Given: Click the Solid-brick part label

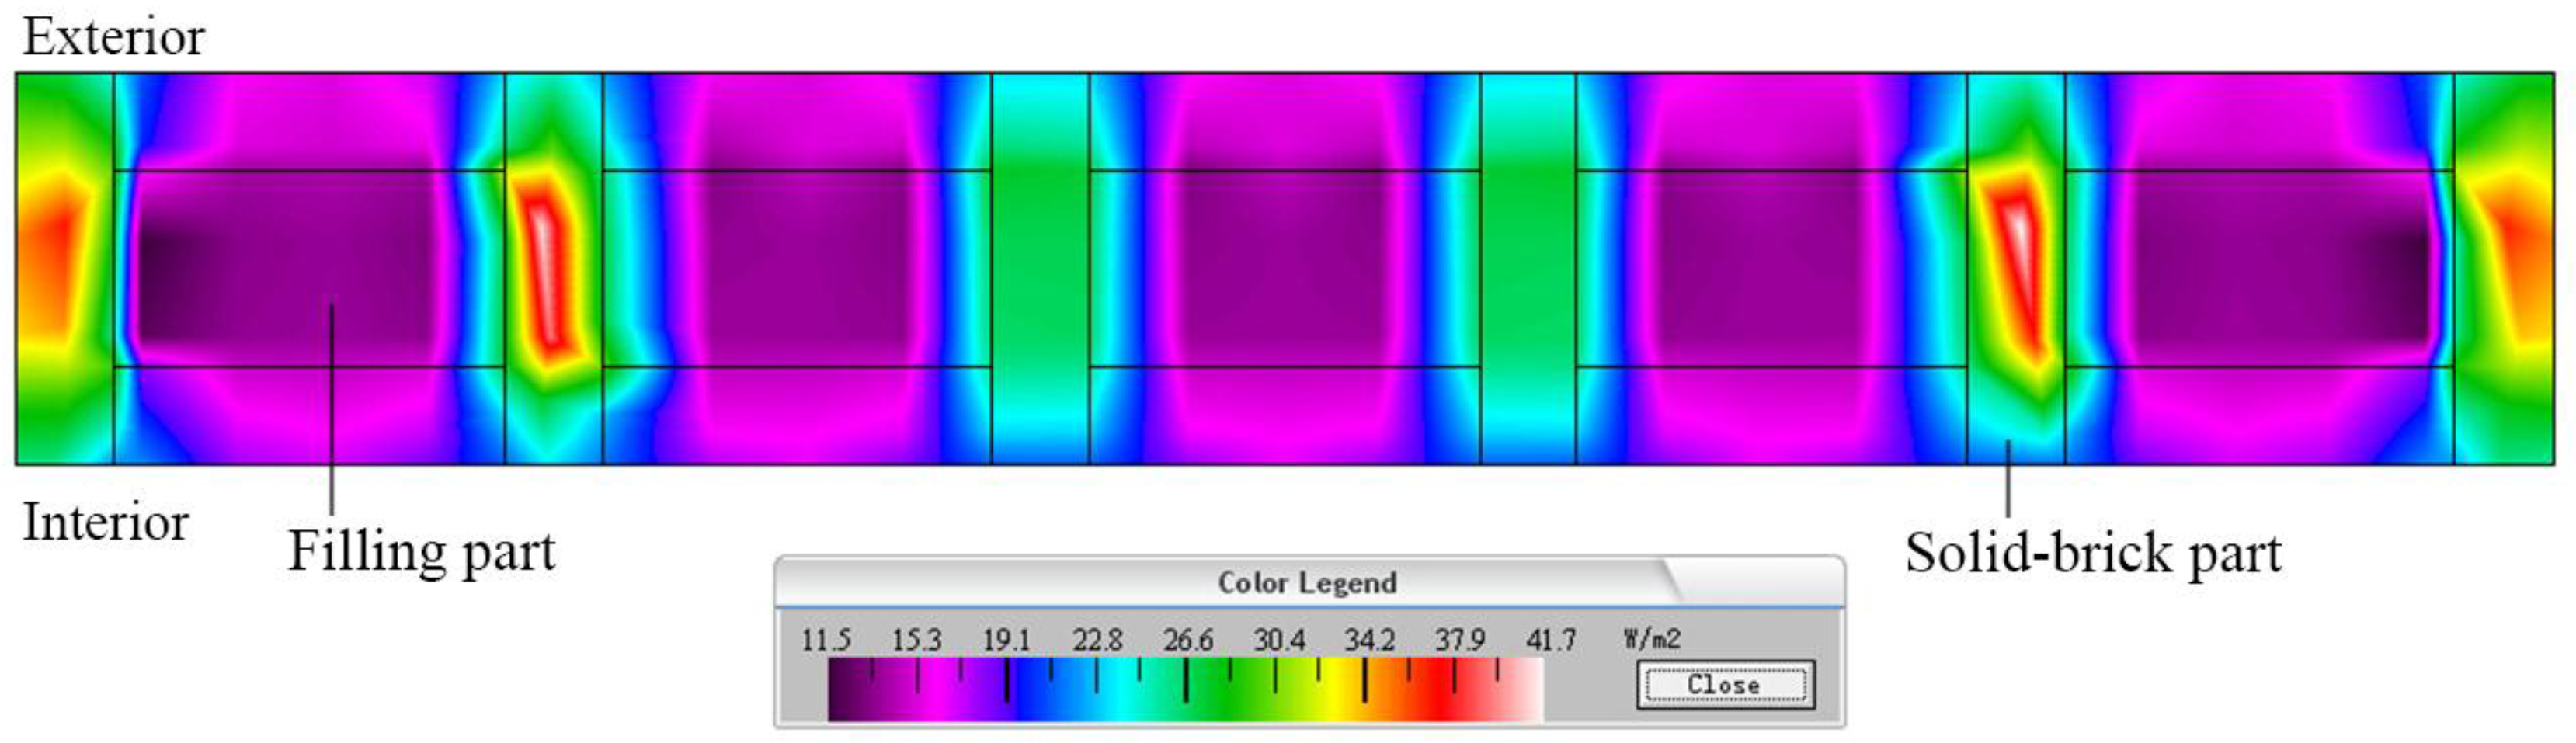Looking at the screenshot, I should [2093, 553].
